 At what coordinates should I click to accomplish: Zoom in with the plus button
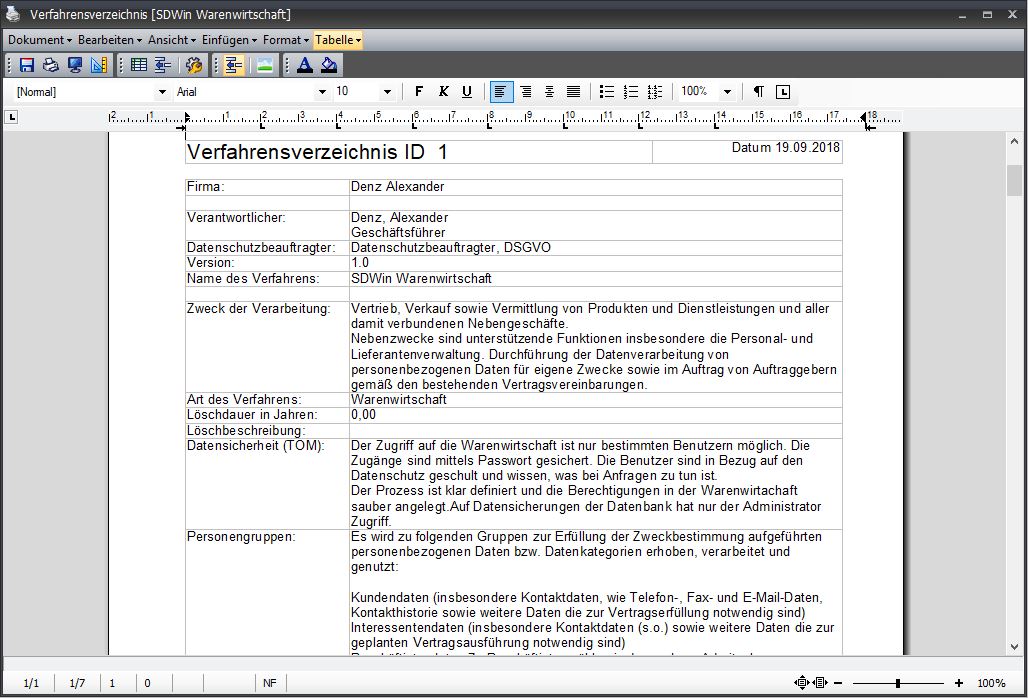point(959,683)
